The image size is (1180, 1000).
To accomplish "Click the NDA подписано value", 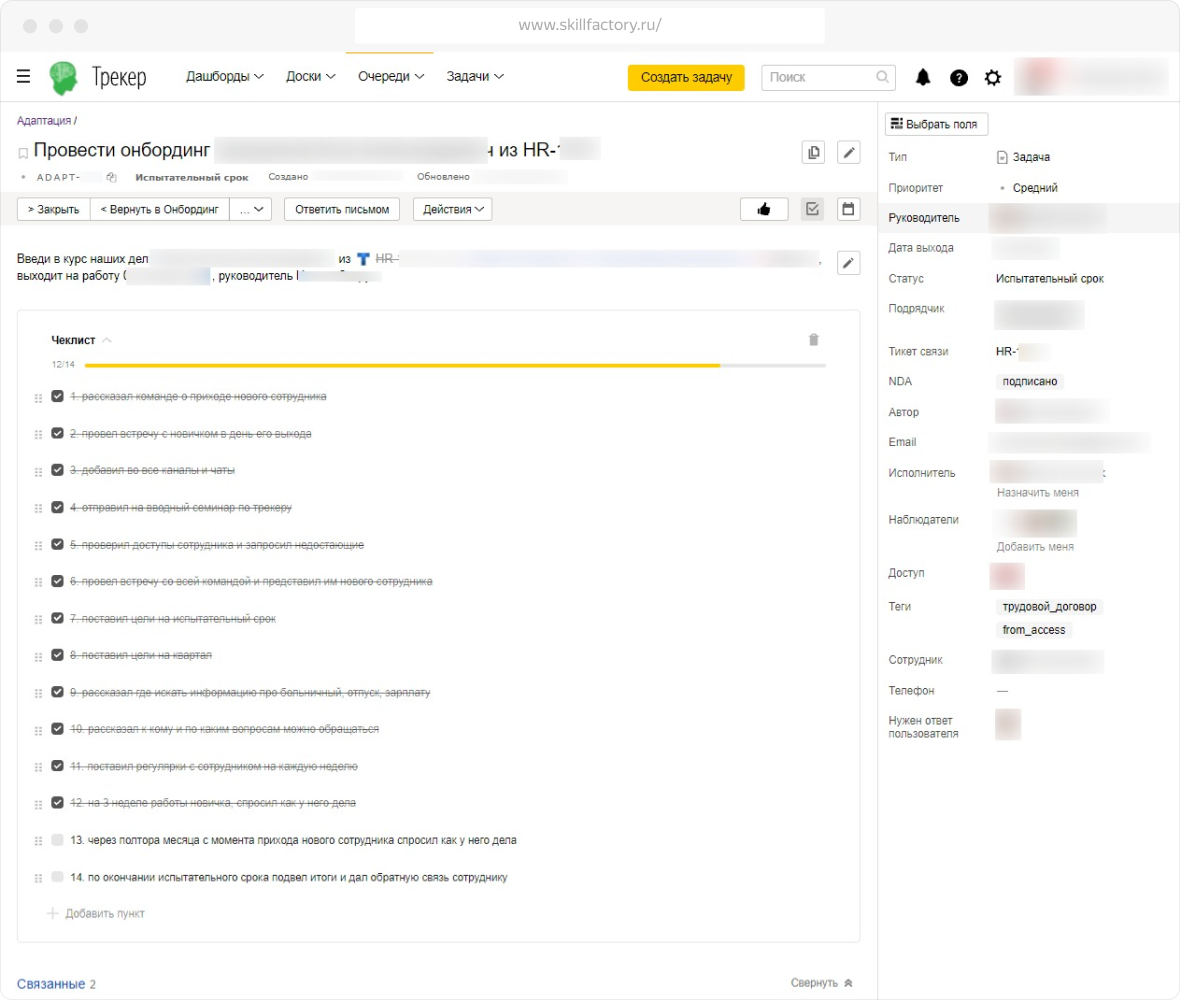I will [x=1029, y=381].
